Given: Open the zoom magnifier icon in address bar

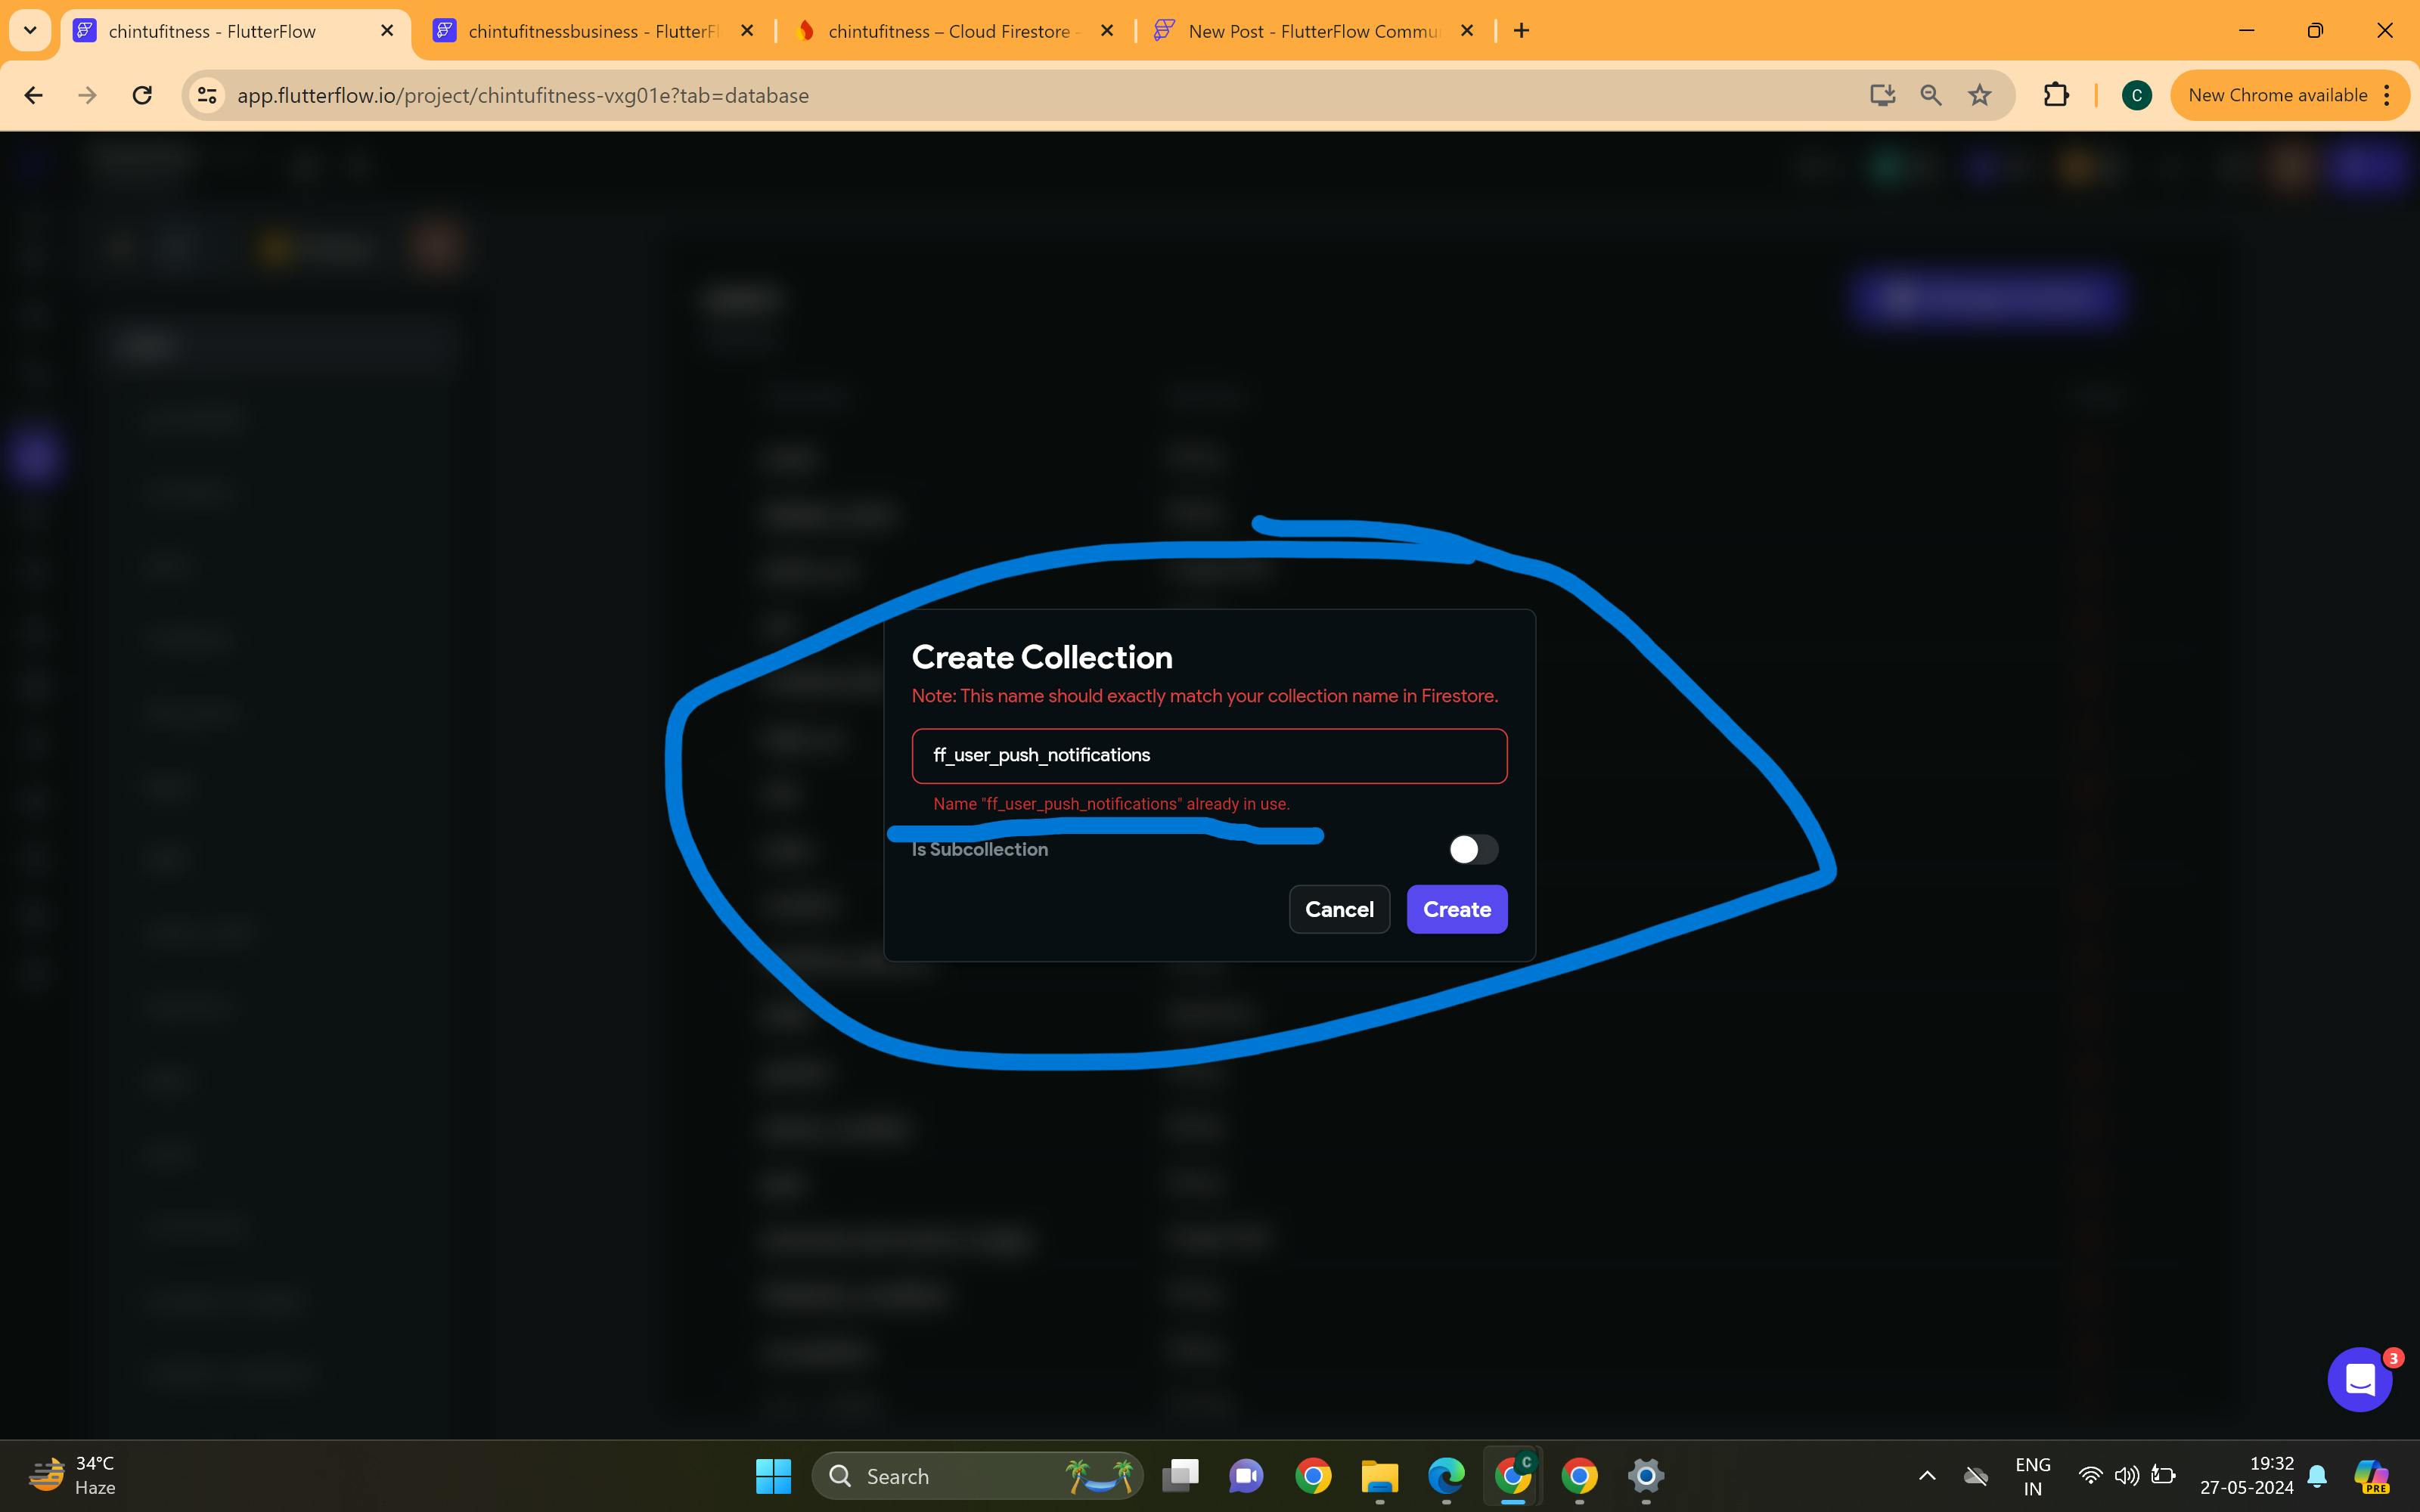Looking at the screenshot, I should click(x=1930, y=95).
